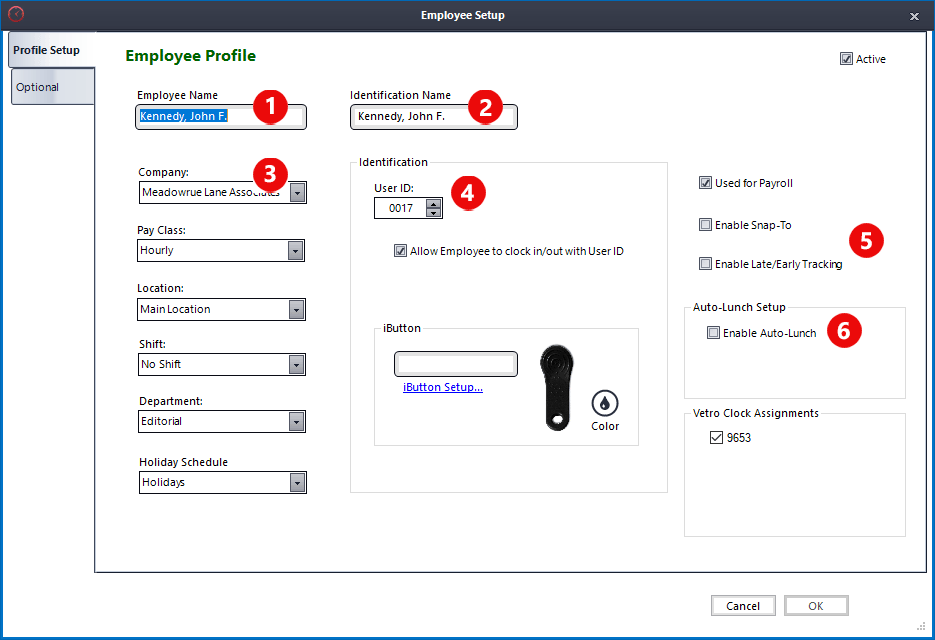Open the Holiday Schedule dropdown
This screenshot has height=640, width=935.
(297, 482)
